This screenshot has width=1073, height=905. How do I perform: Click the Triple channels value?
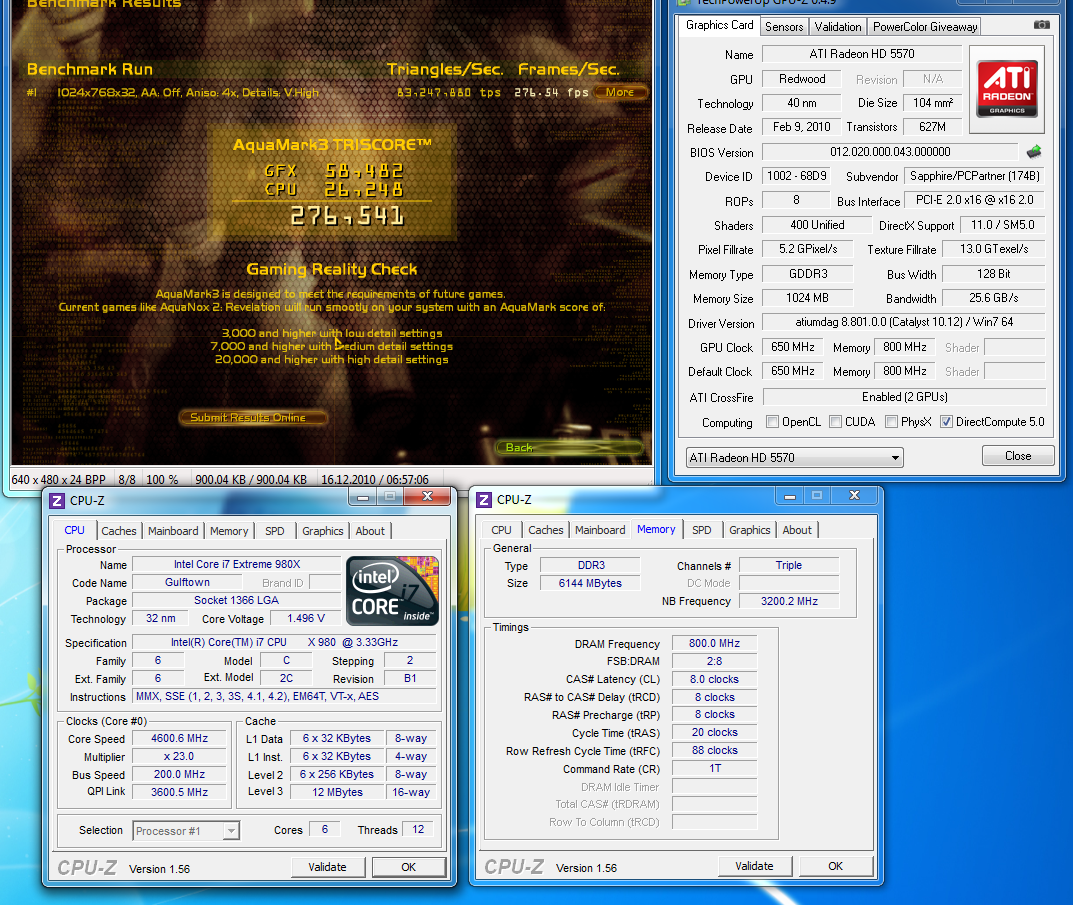click(x=788, y=565)
